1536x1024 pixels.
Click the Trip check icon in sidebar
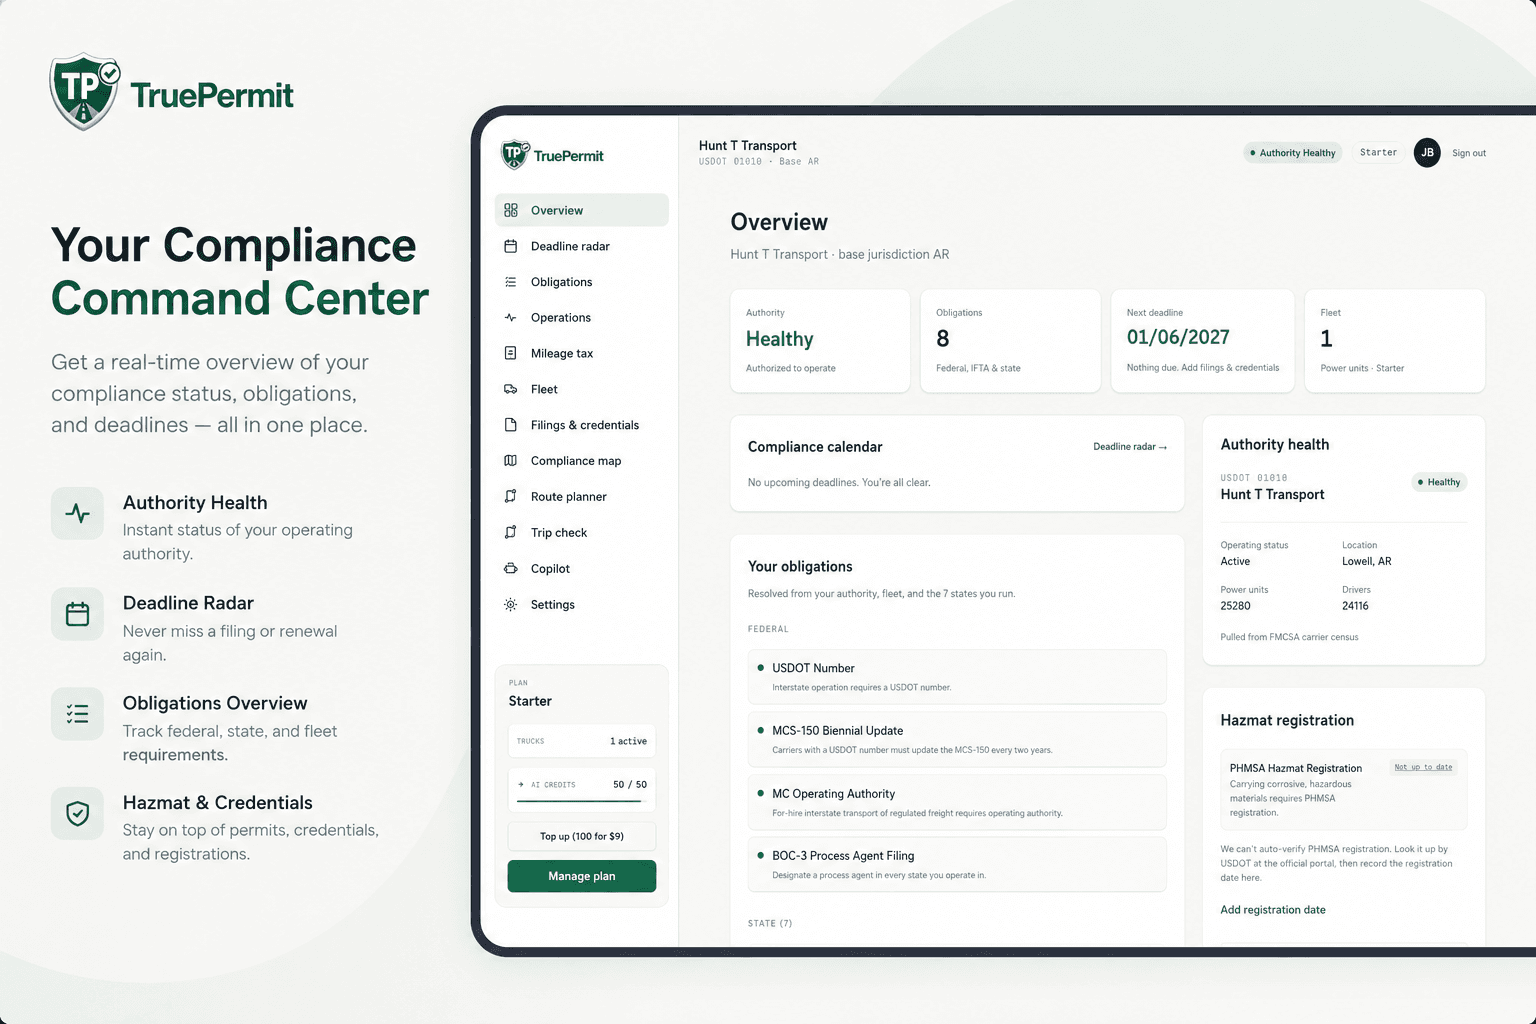tap(511, 532)
